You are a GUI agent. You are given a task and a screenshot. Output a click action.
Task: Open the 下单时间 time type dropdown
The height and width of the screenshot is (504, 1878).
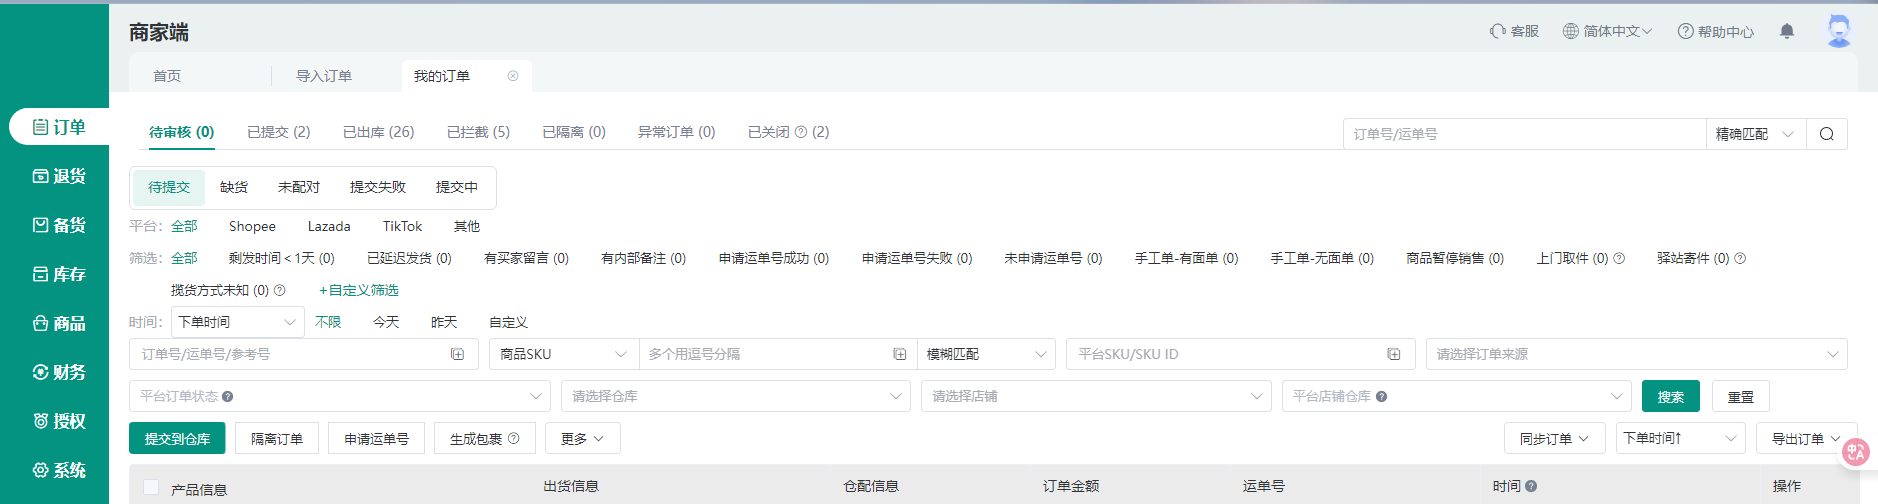(x=238, y=322)
